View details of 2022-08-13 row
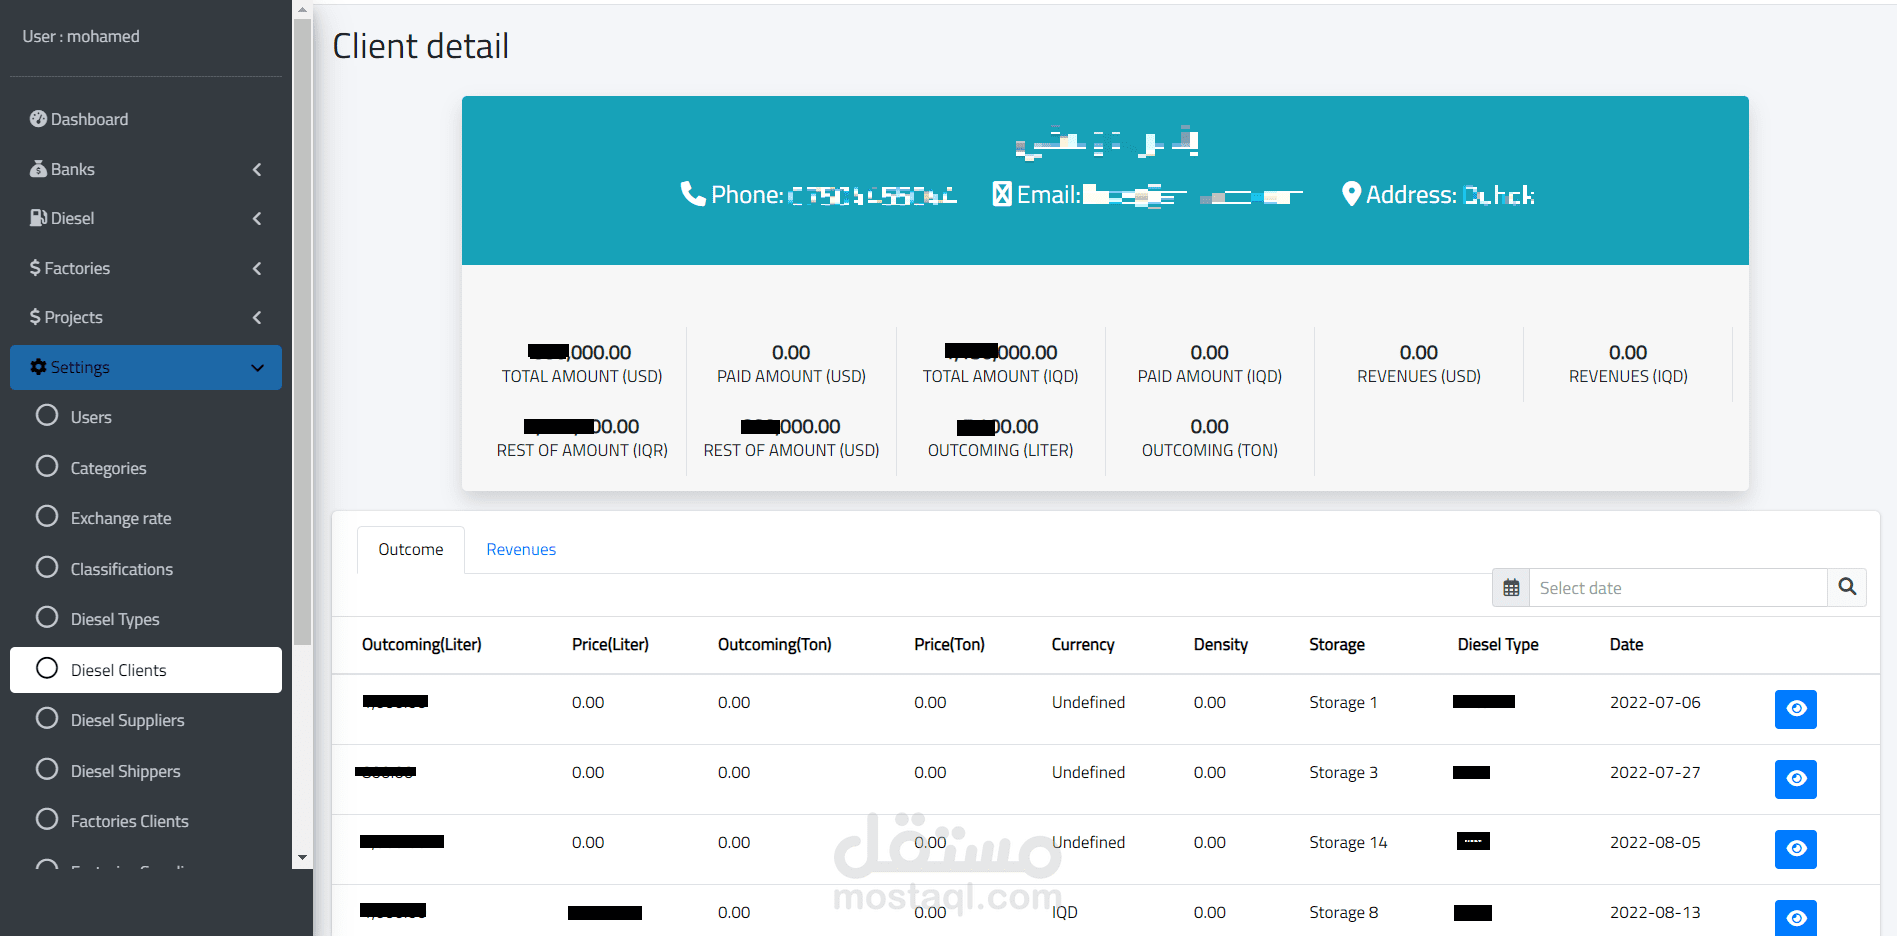 click(x=1796, y=918)
